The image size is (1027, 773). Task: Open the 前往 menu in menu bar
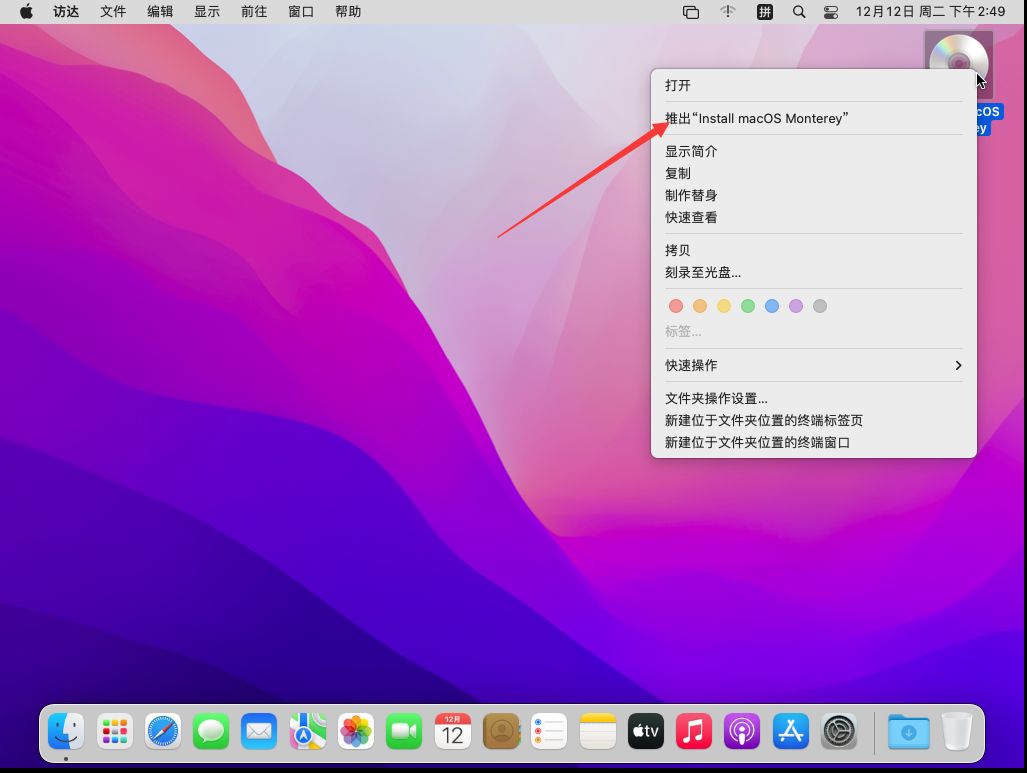point(254,12)
